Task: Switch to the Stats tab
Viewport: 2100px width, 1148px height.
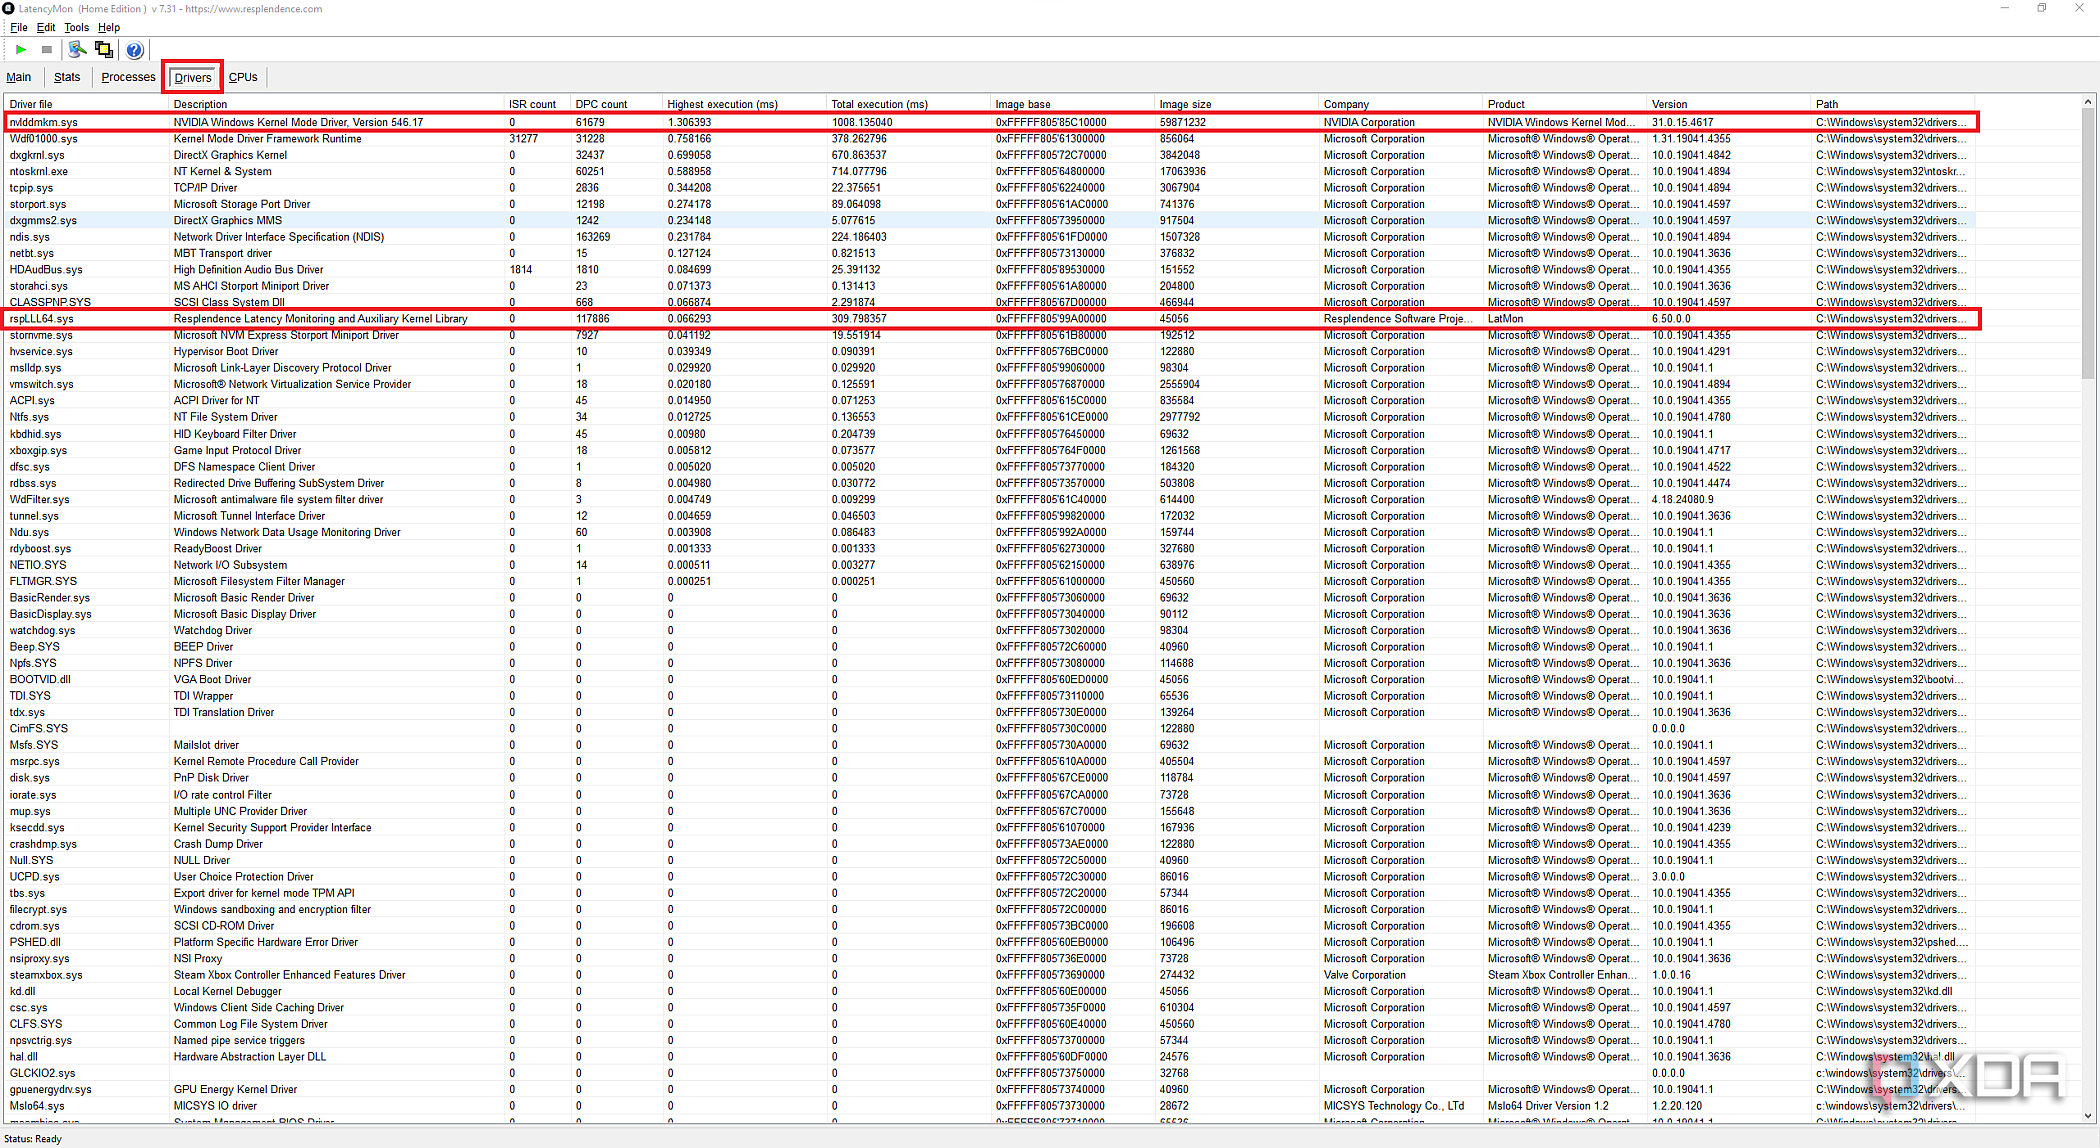Action: (66, 77)
